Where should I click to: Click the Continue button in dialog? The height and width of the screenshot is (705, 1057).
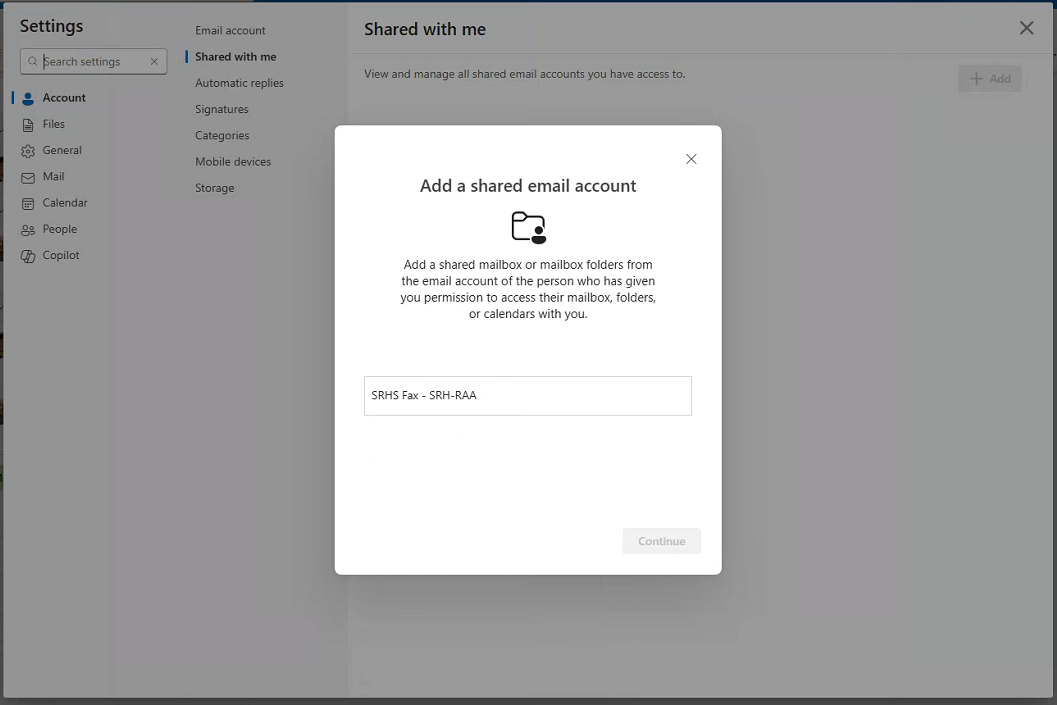661,541
